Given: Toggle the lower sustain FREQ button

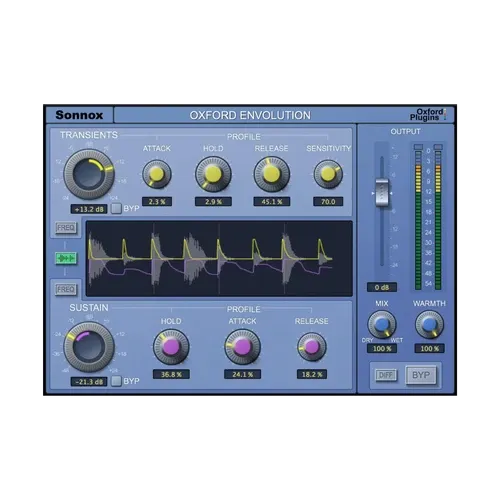Looking at the screenshot, I should tap(66, 289).
